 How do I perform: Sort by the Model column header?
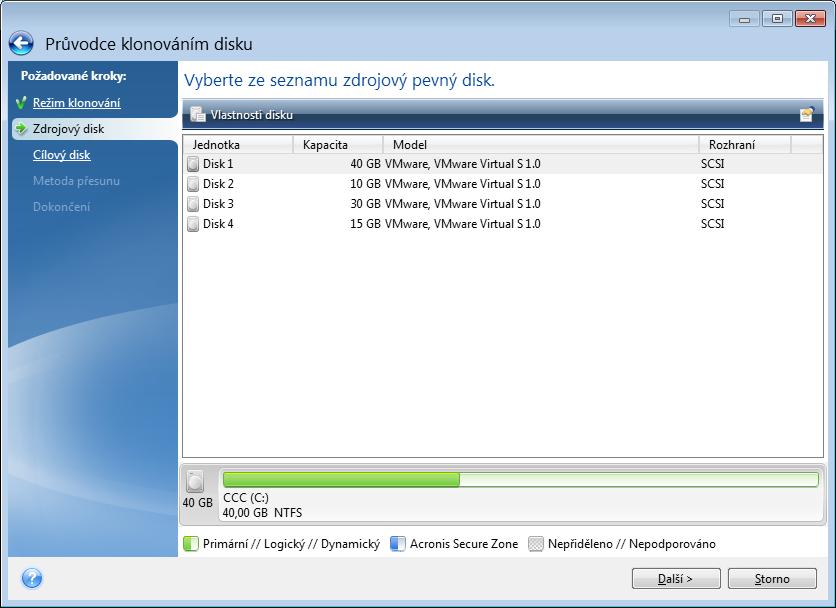[541, 145]
